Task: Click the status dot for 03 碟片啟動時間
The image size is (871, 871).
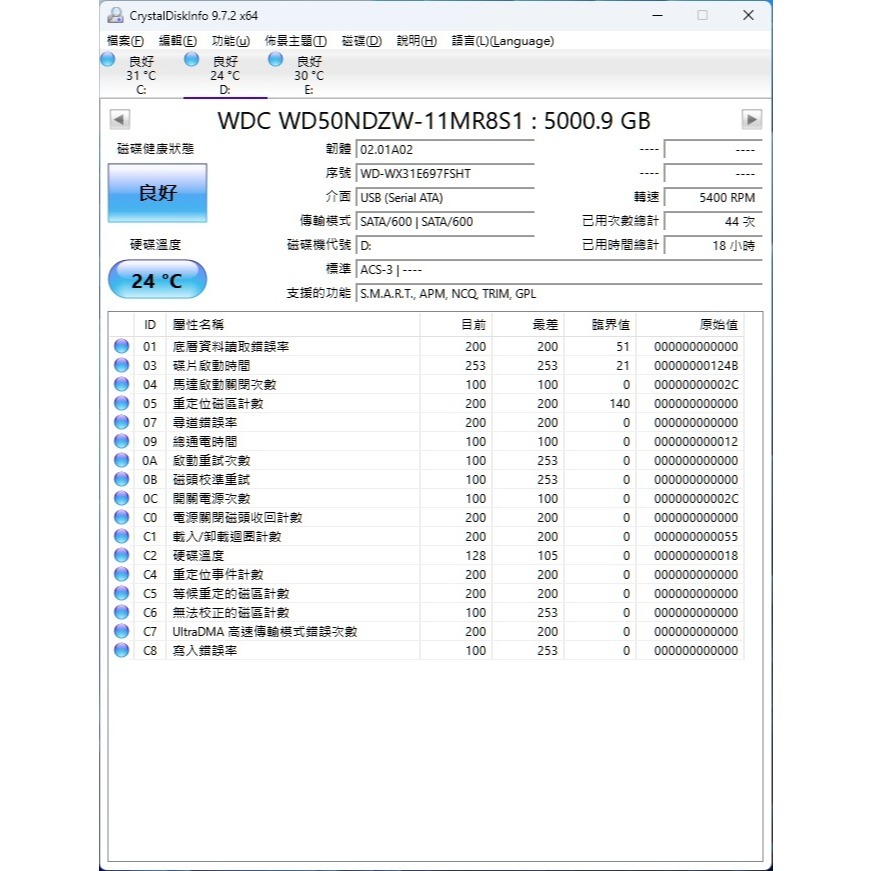Action: click(x=121, y=364)
